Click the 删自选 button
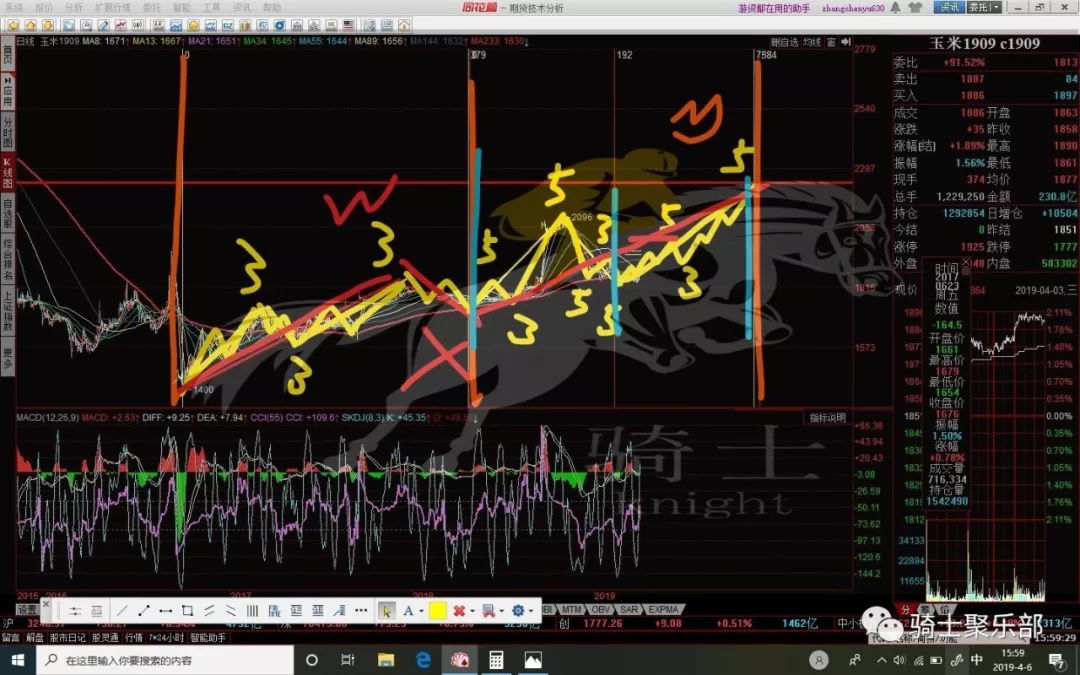The width and height of the screenshot is (1080, 675). tap(785, 42)
